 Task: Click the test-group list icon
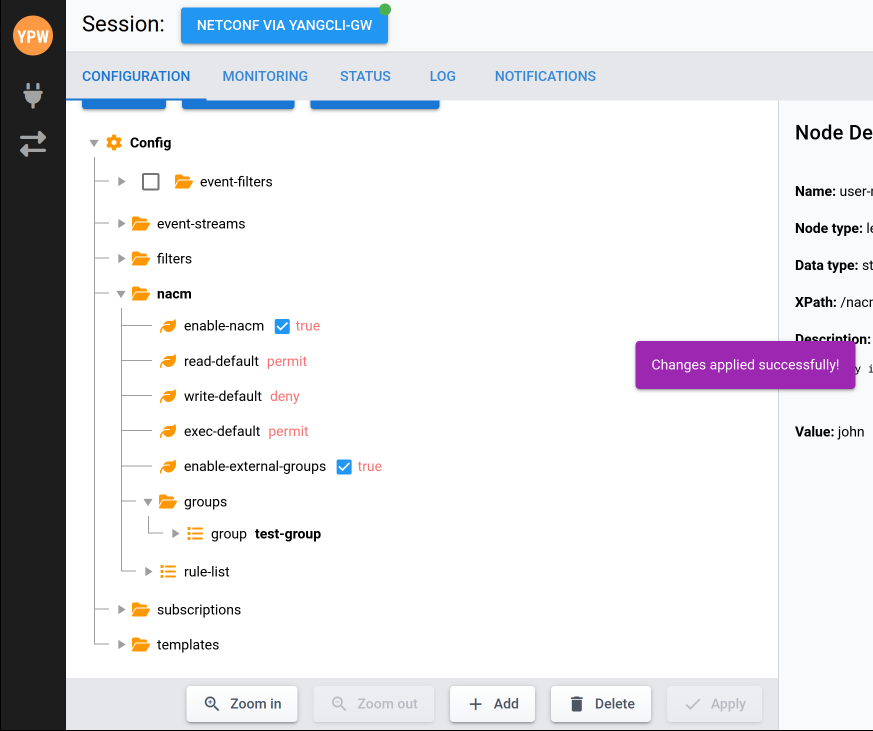point(195,534)
